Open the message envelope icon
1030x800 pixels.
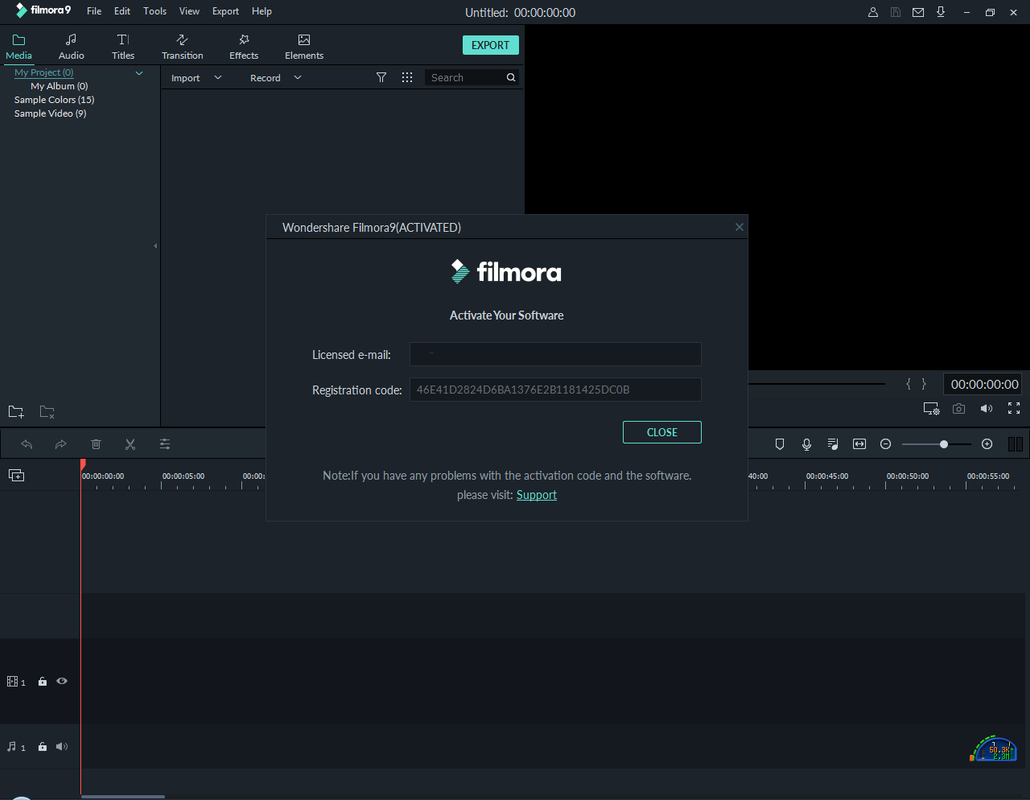(918, 12)
